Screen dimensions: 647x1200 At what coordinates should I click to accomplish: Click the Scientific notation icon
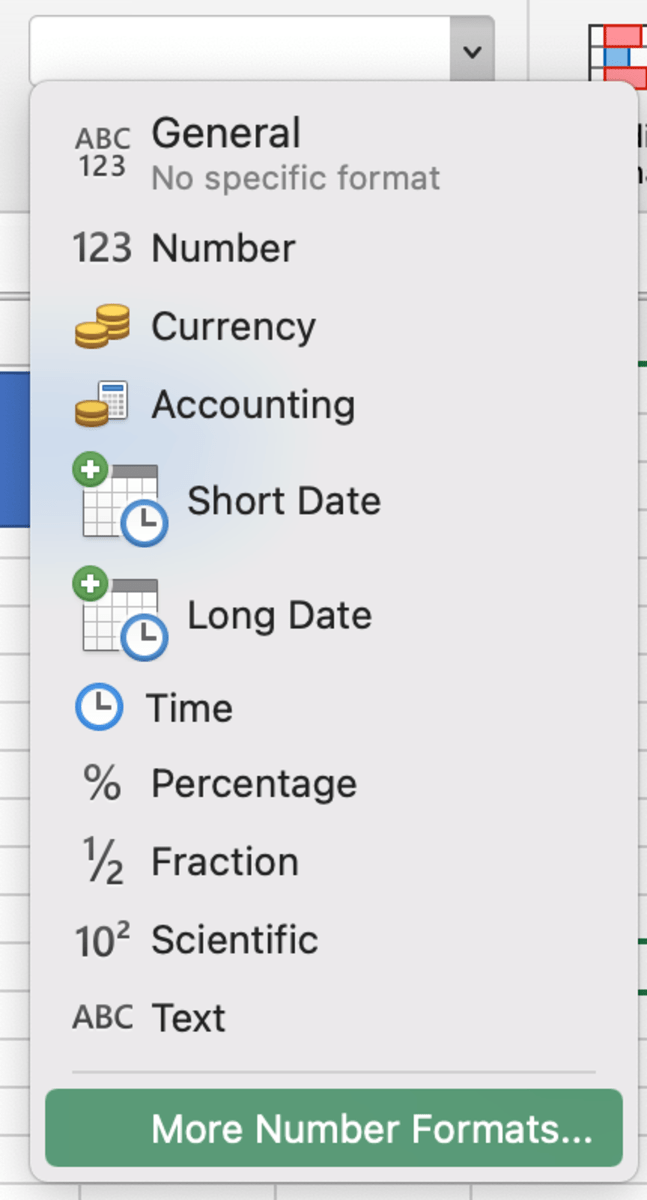[x=102, y=940]
